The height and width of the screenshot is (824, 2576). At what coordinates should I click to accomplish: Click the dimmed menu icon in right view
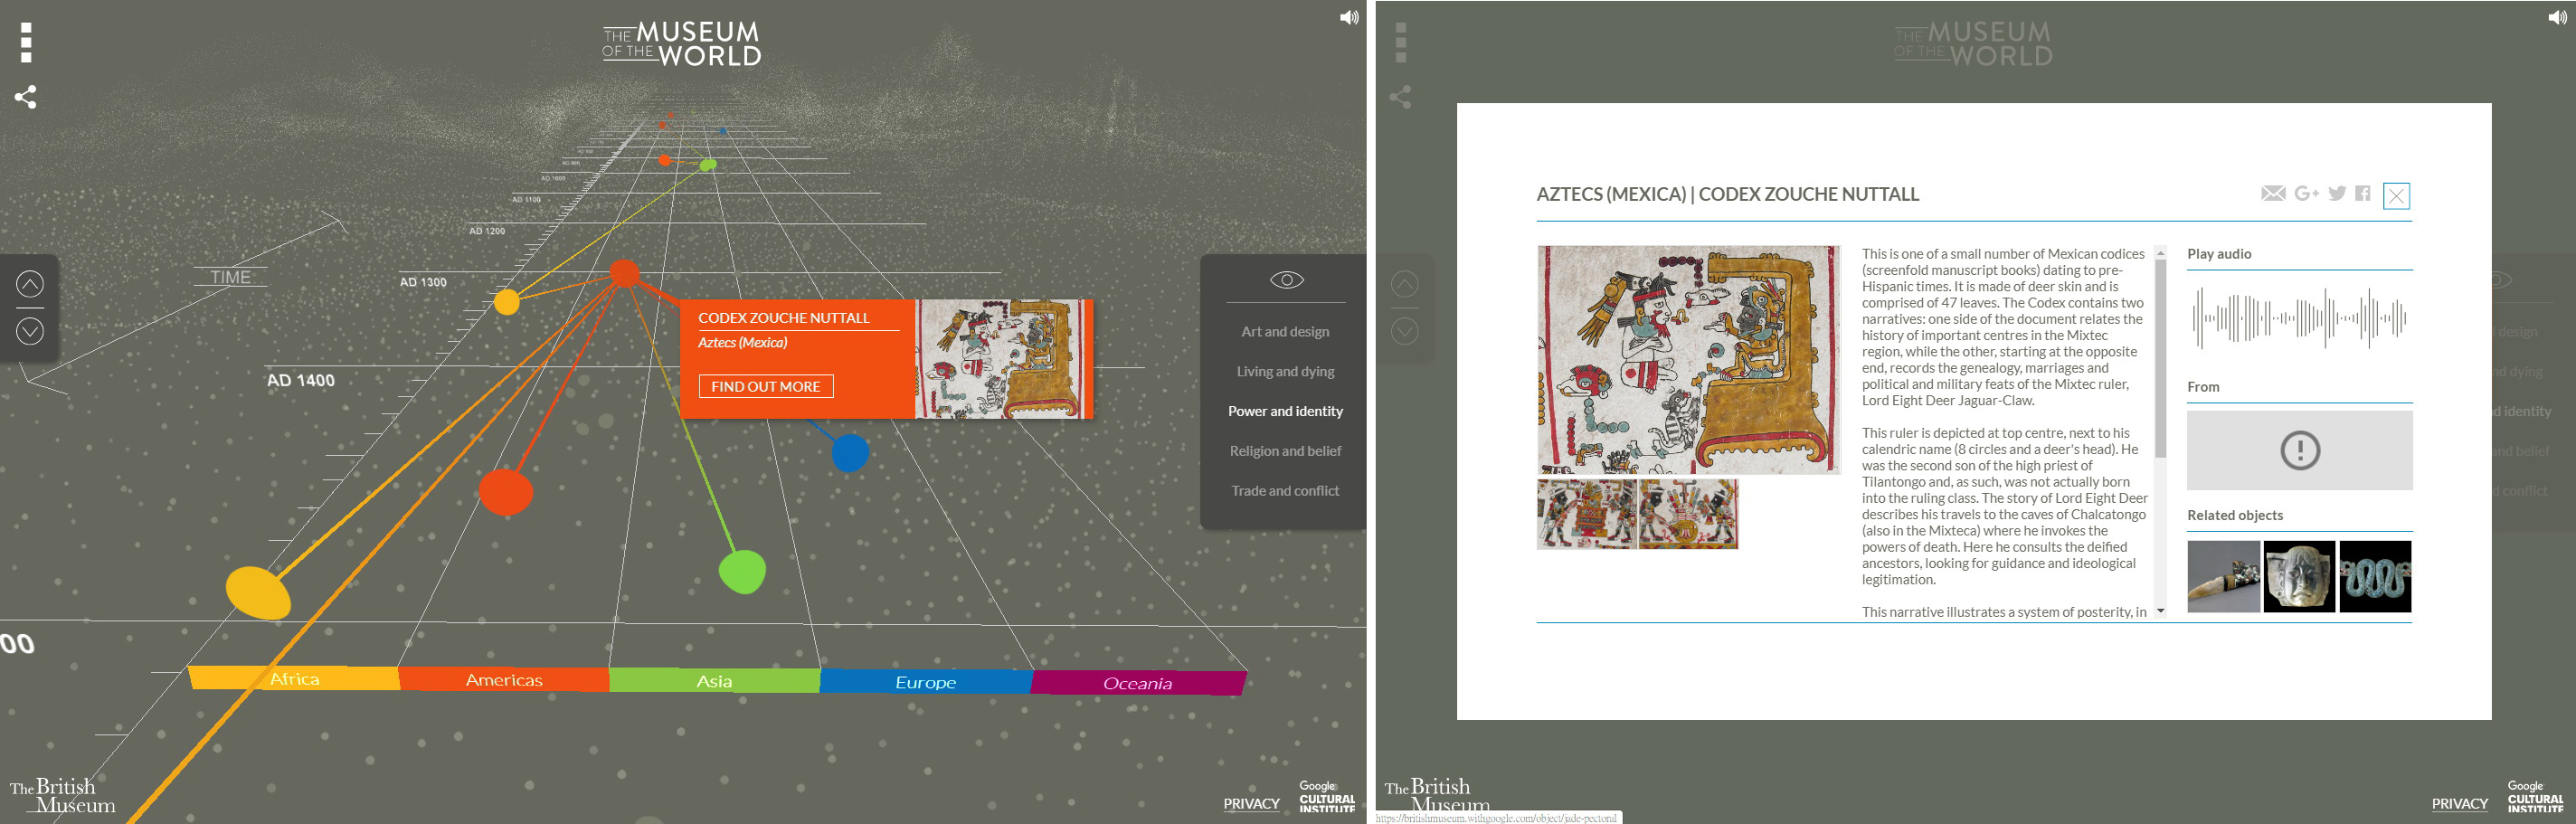[1401, 43]
